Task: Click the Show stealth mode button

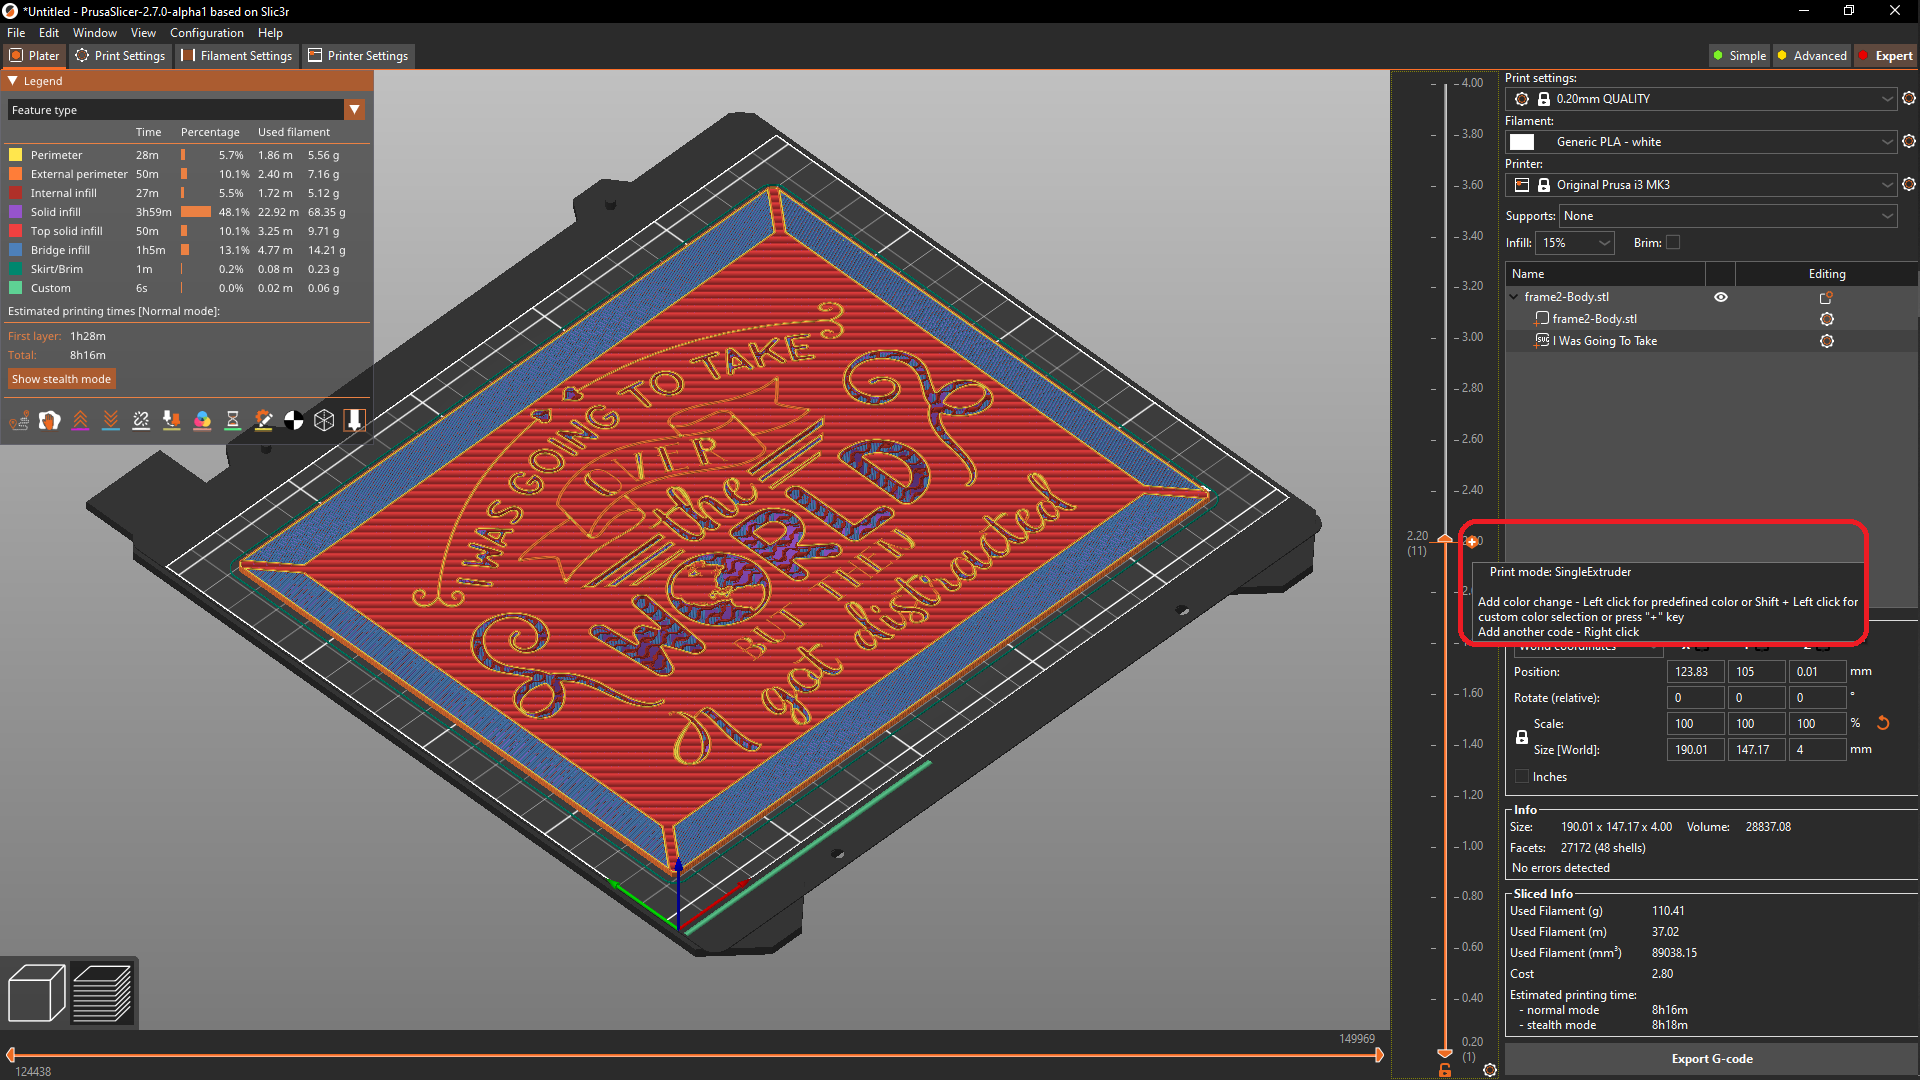Action: 61,378
